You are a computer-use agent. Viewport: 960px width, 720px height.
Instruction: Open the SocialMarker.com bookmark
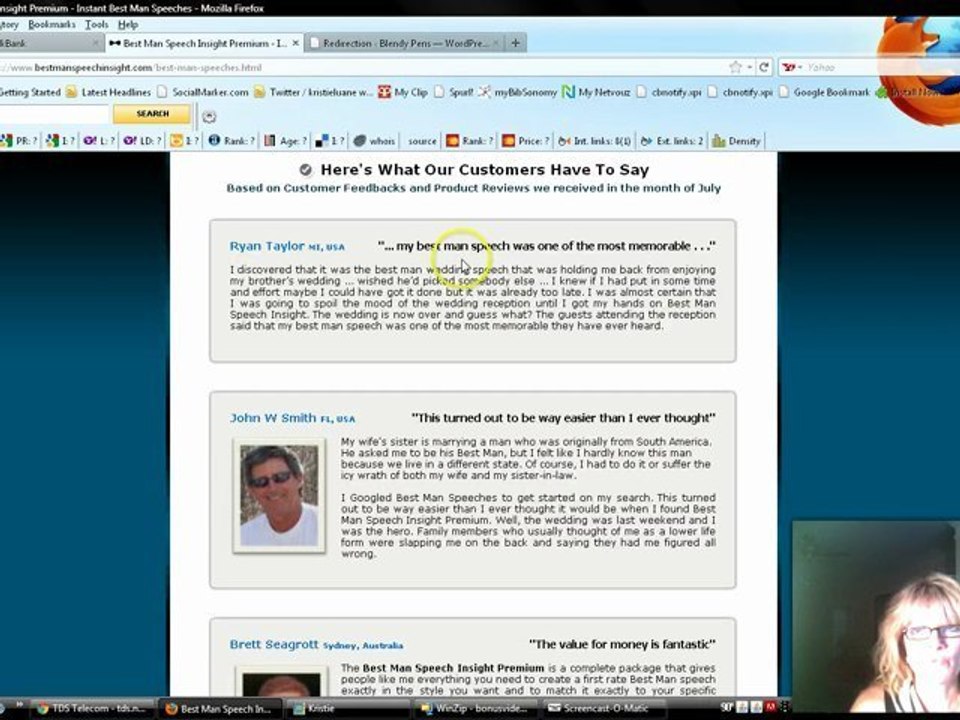pyautogui.click(x=203, y=92)
